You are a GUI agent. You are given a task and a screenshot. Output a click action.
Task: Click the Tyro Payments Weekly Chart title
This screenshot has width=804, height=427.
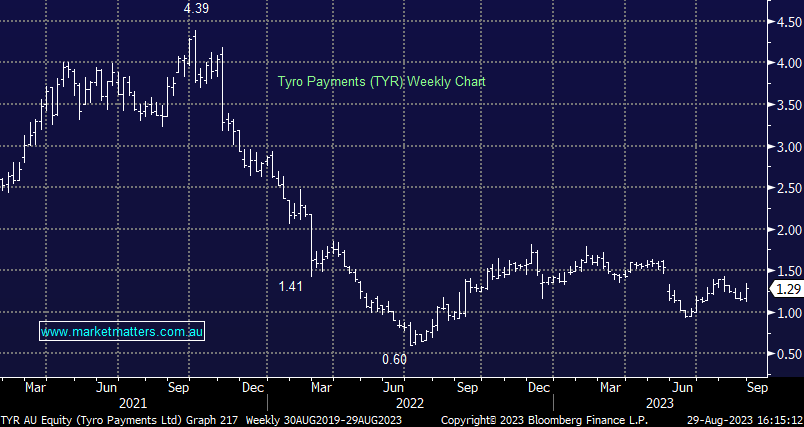[380, 82]
